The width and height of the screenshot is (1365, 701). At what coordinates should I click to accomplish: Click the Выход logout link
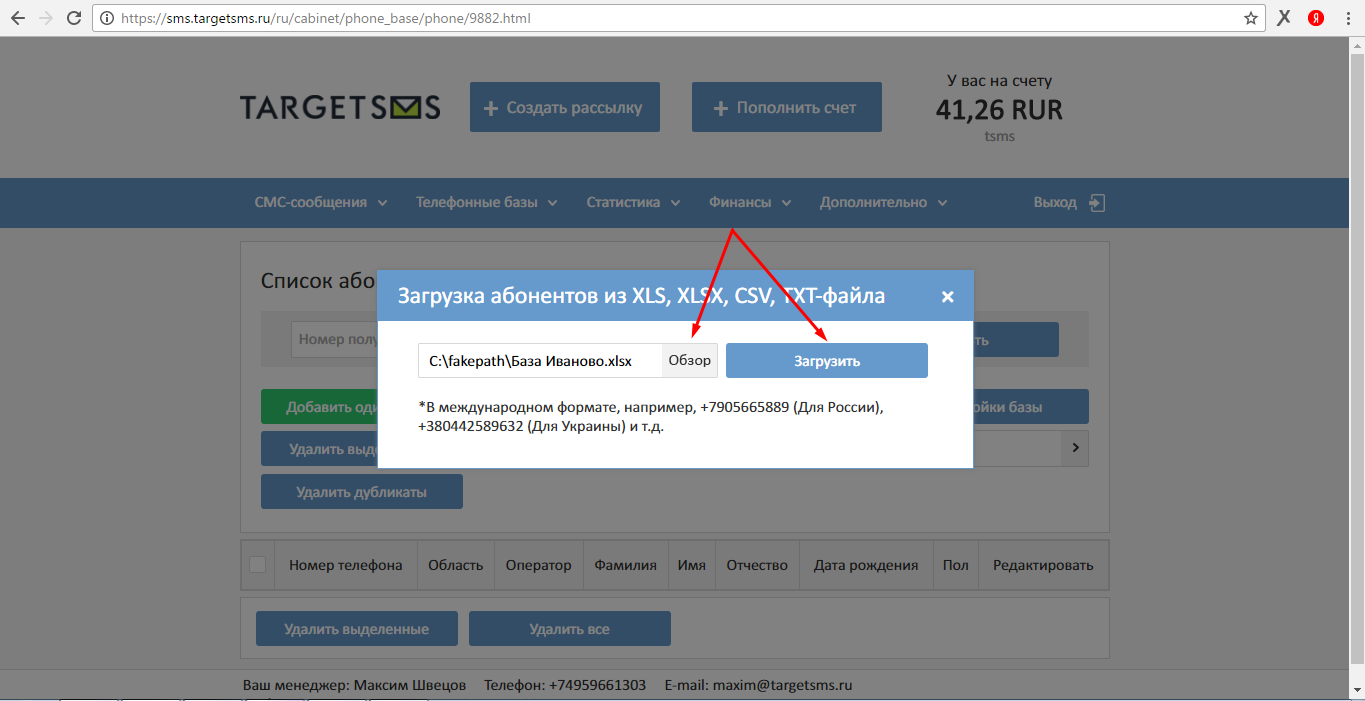click(1055, 203)
